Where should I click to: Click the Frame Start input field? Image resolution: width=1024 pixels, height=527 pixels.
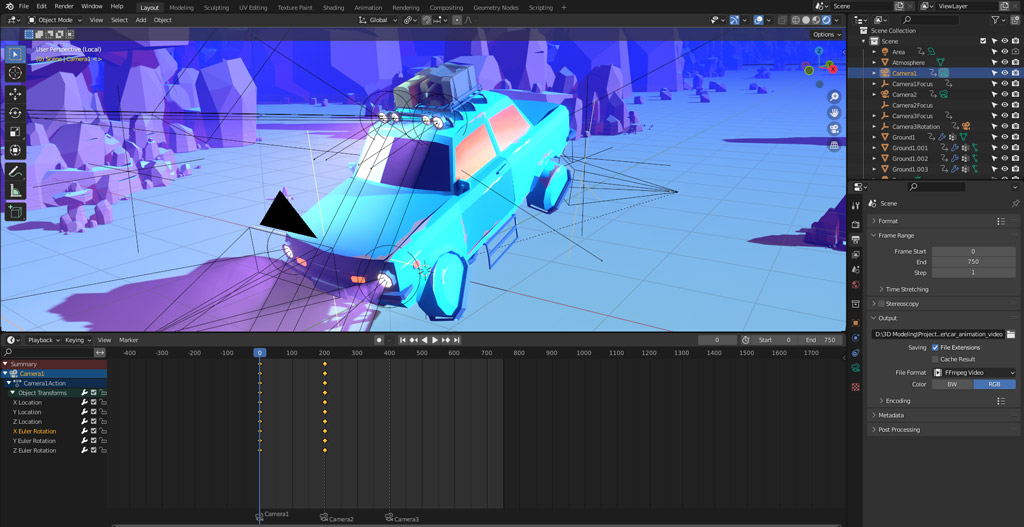[x=973, y=251]
